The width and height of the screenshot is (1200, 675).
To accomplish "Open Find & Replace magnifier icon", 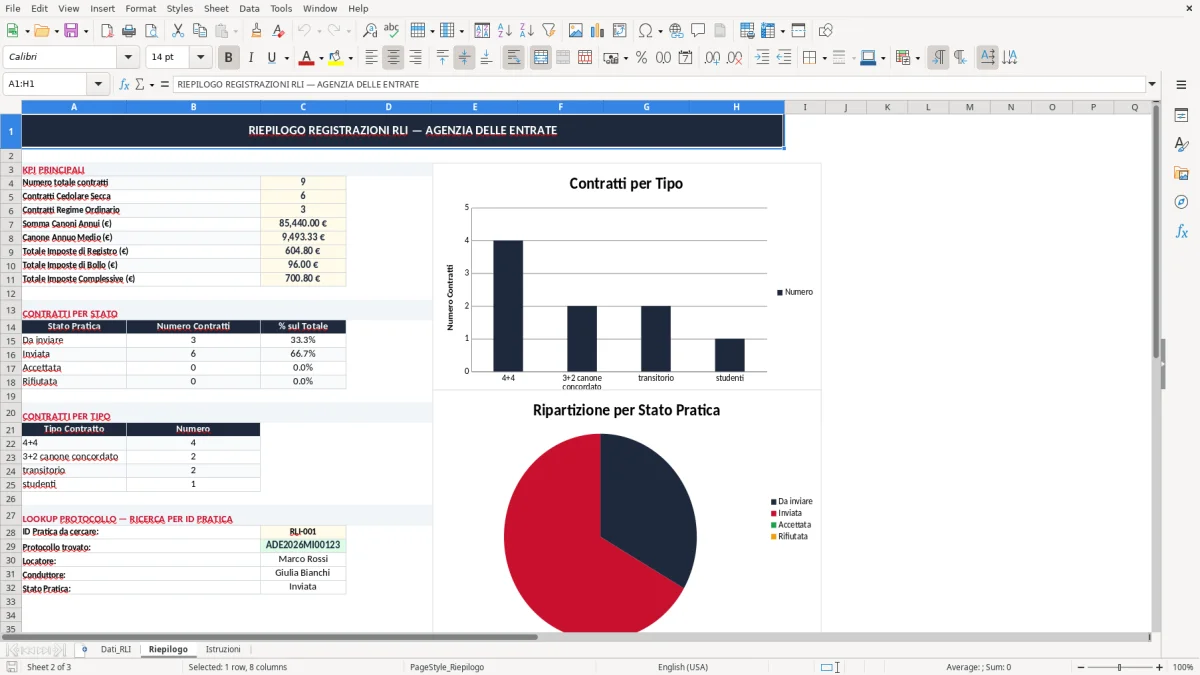I will click(370, 31).
